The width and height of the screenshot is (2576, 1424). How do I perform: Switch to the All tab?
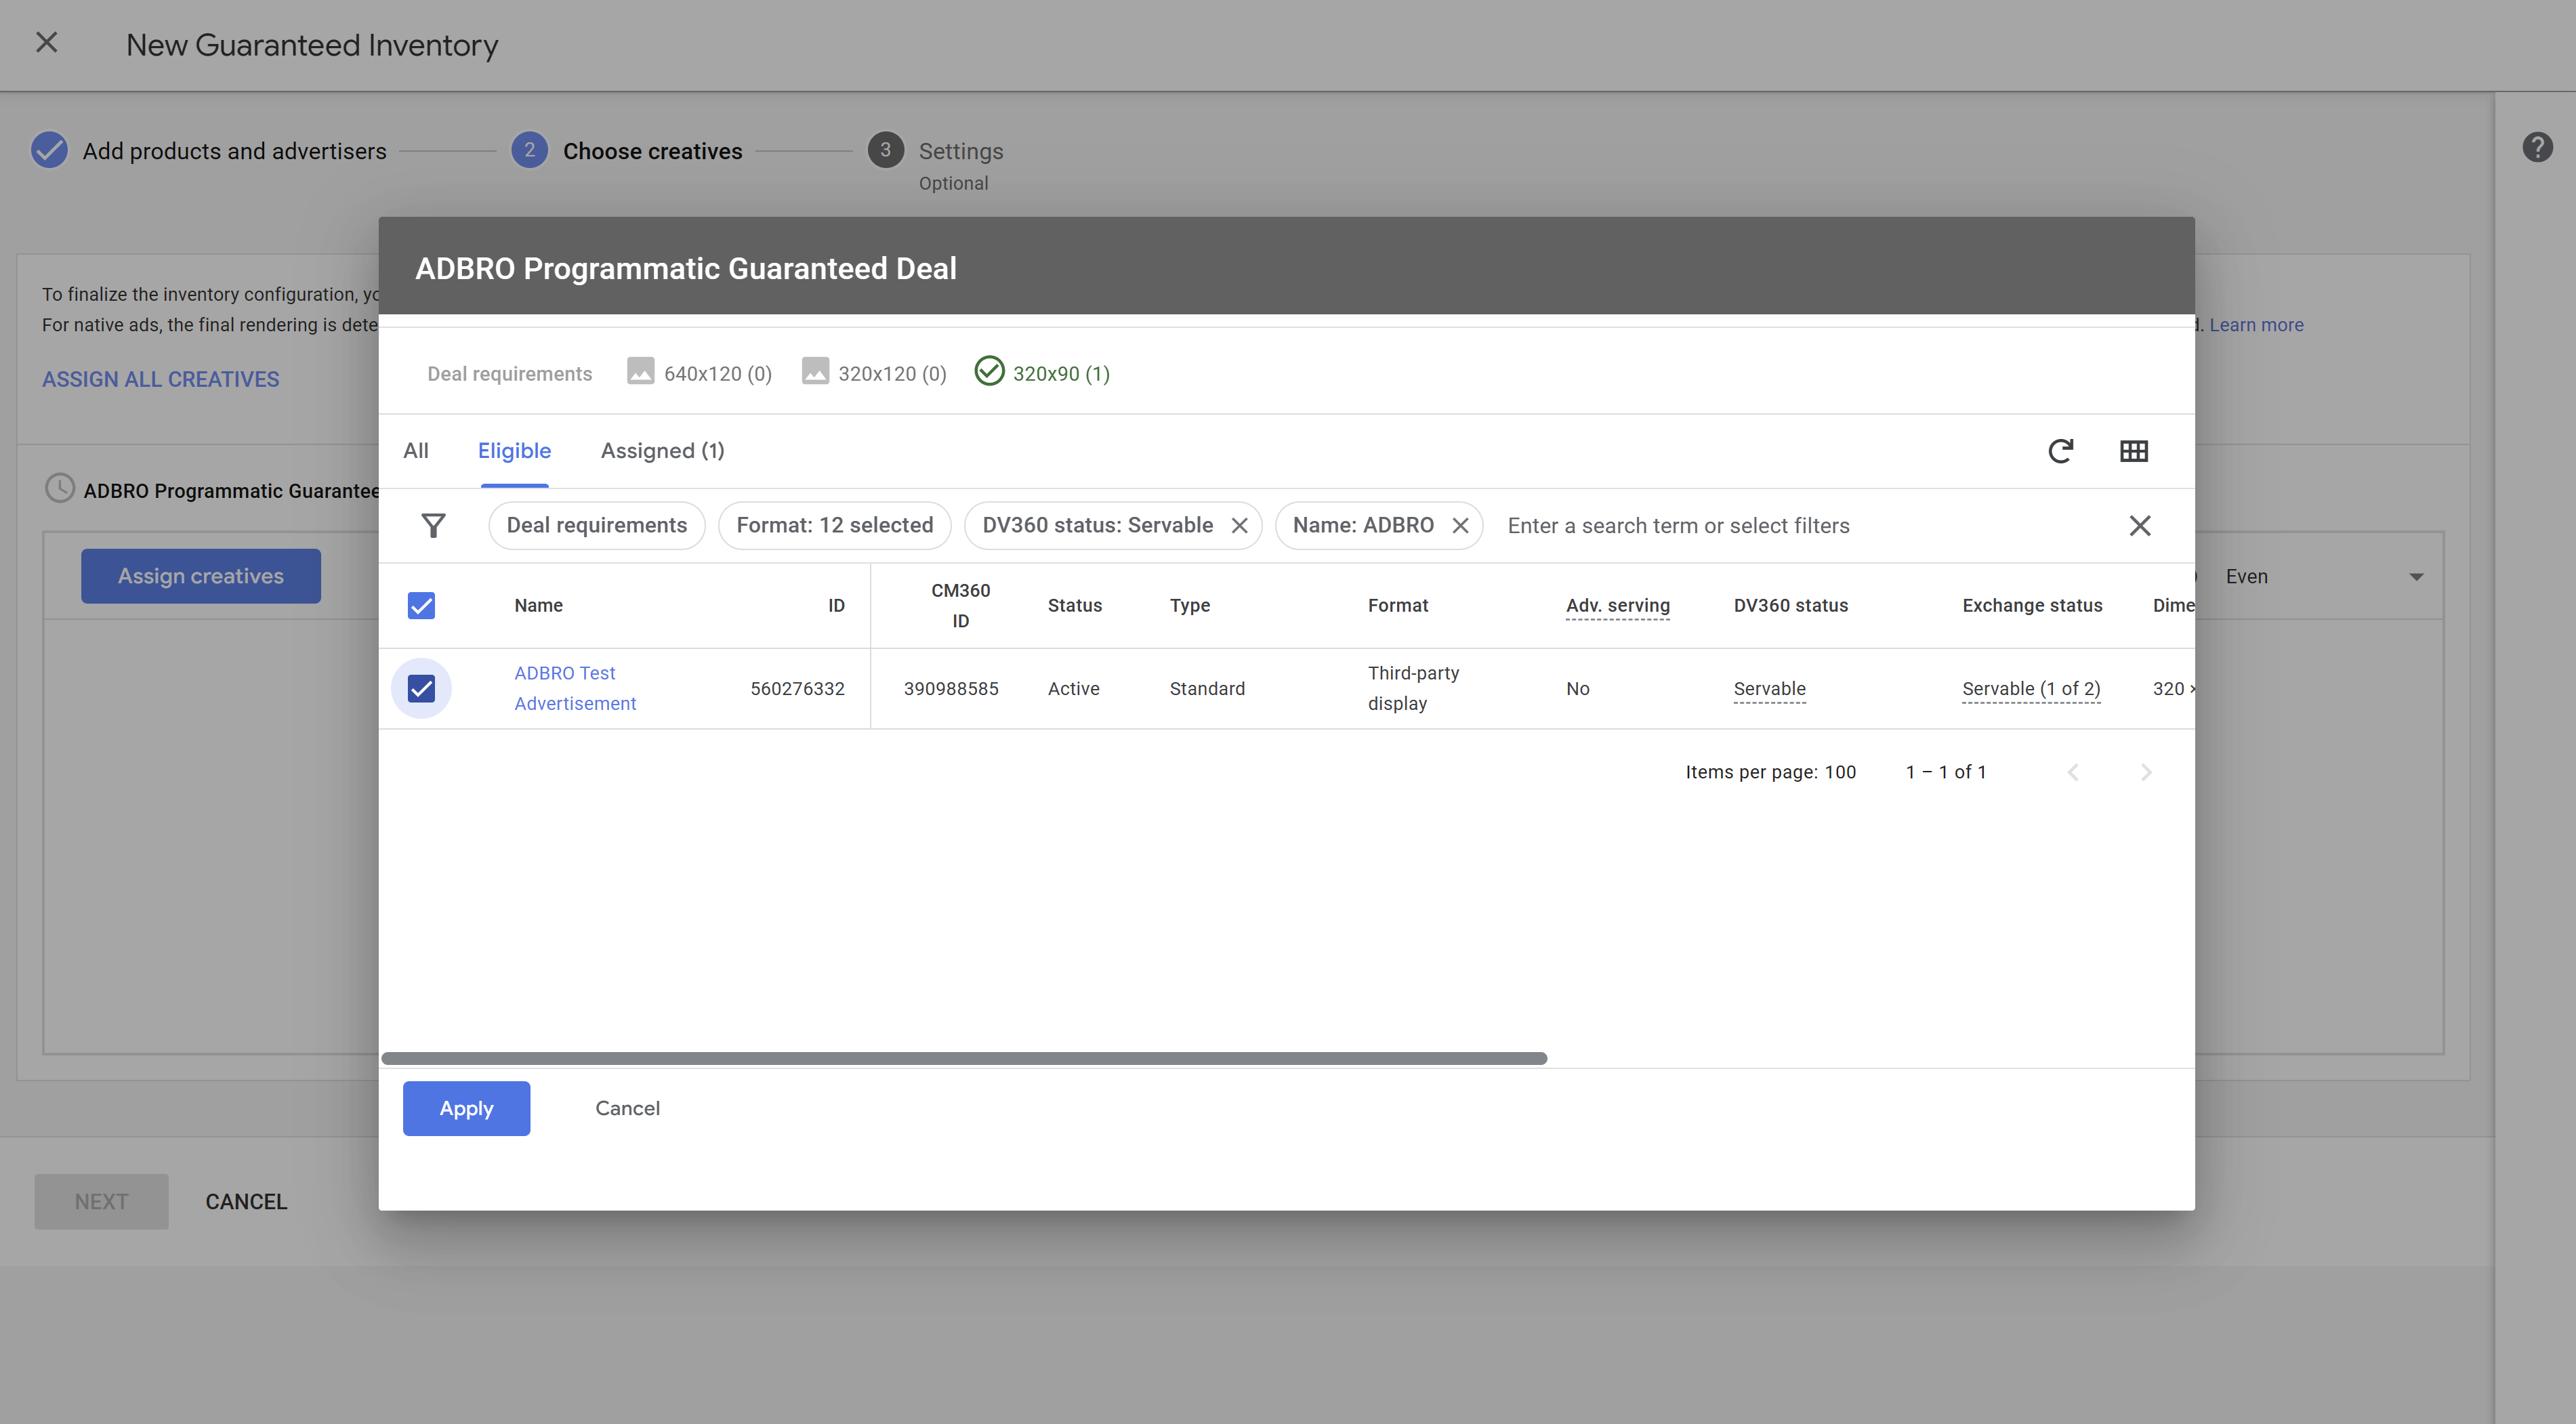point(416,451)
